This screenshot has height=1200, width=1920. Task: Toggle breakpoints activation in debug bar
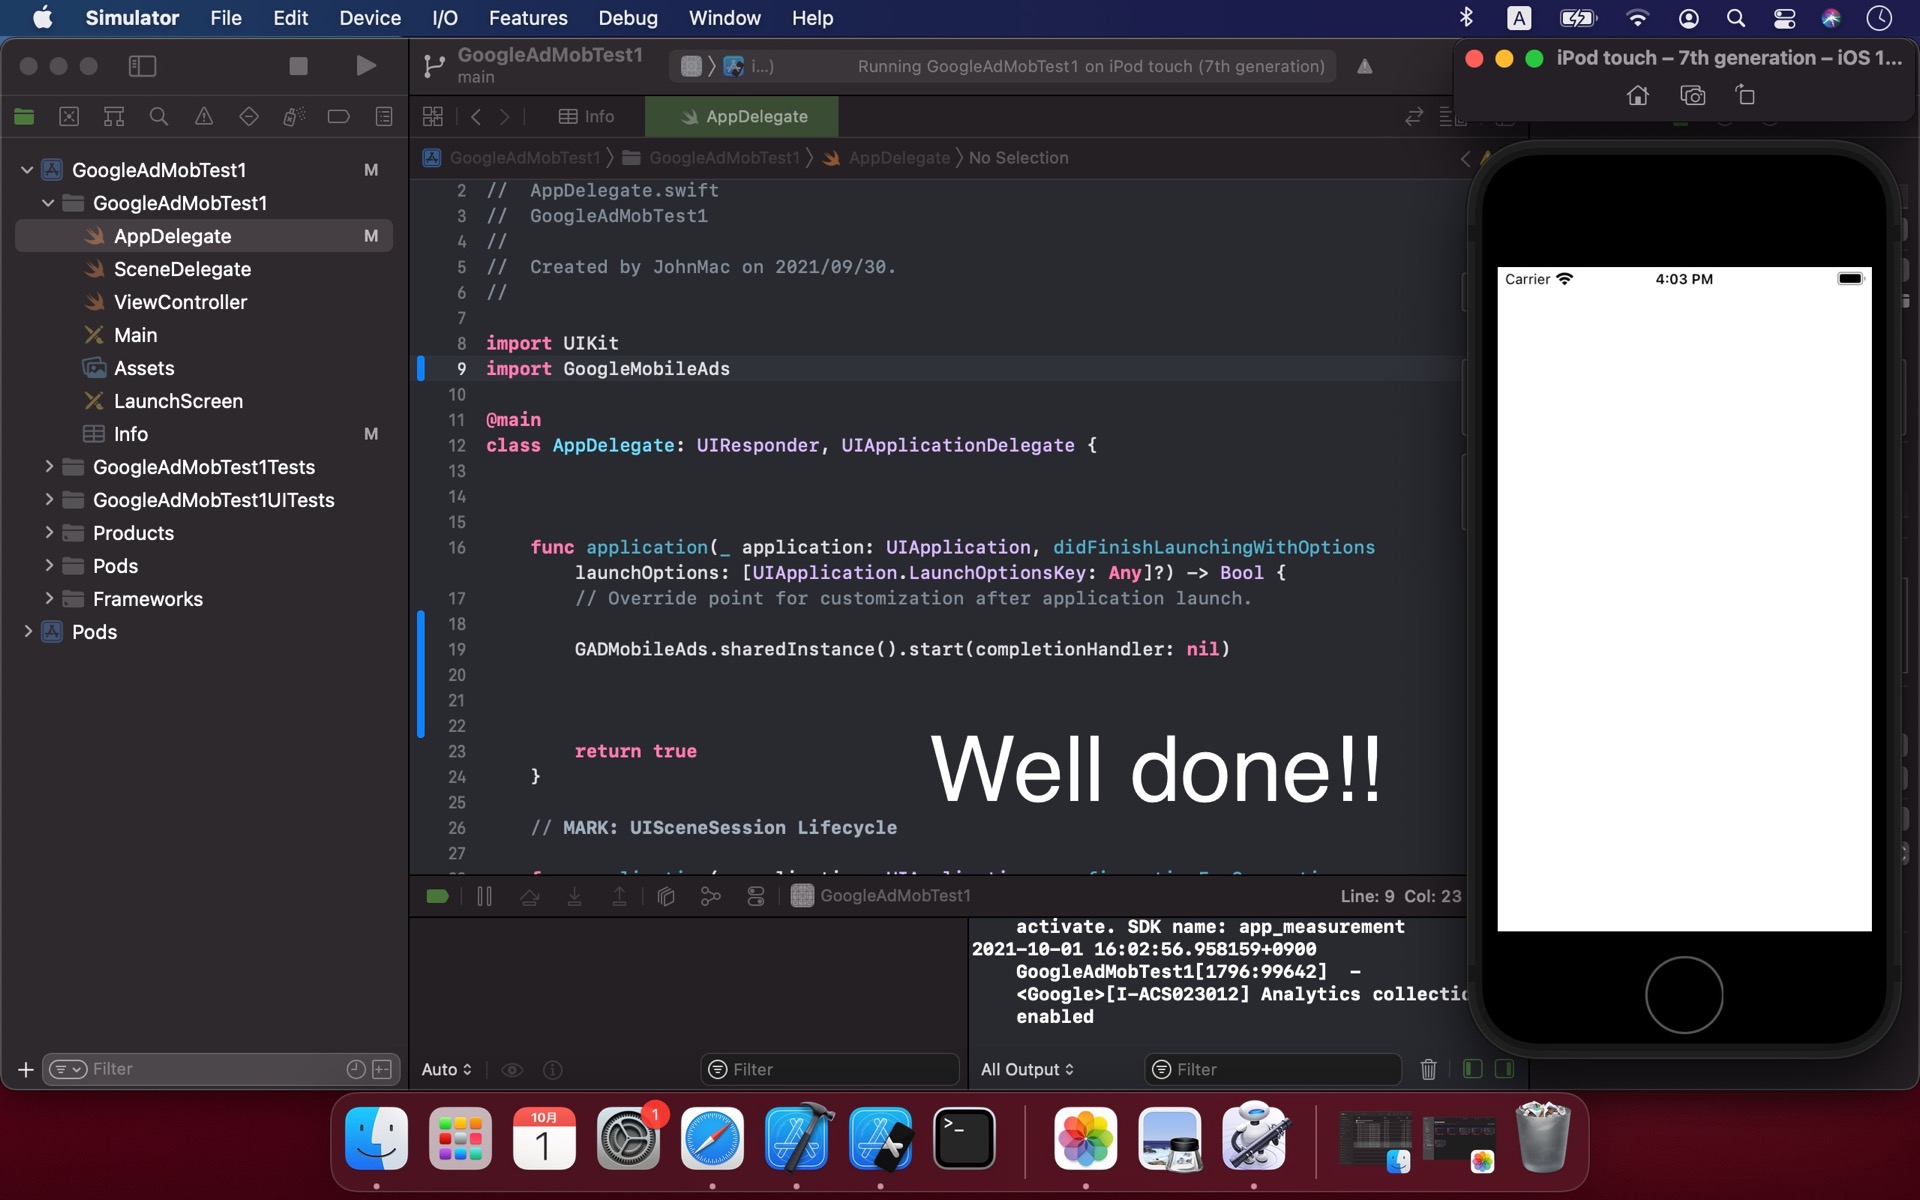pyautogui.click(x=437, y=897)
